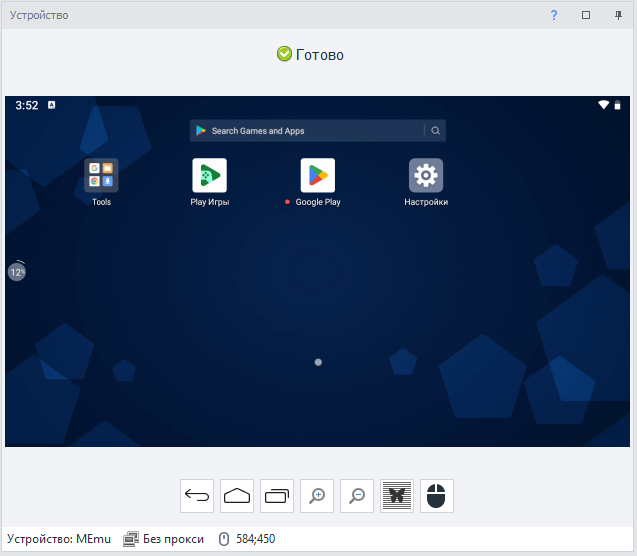Click the home screen page indicator dot
The width and height of the screenshot is (637, 556).
pyautogui.click(x=318, y=362)
